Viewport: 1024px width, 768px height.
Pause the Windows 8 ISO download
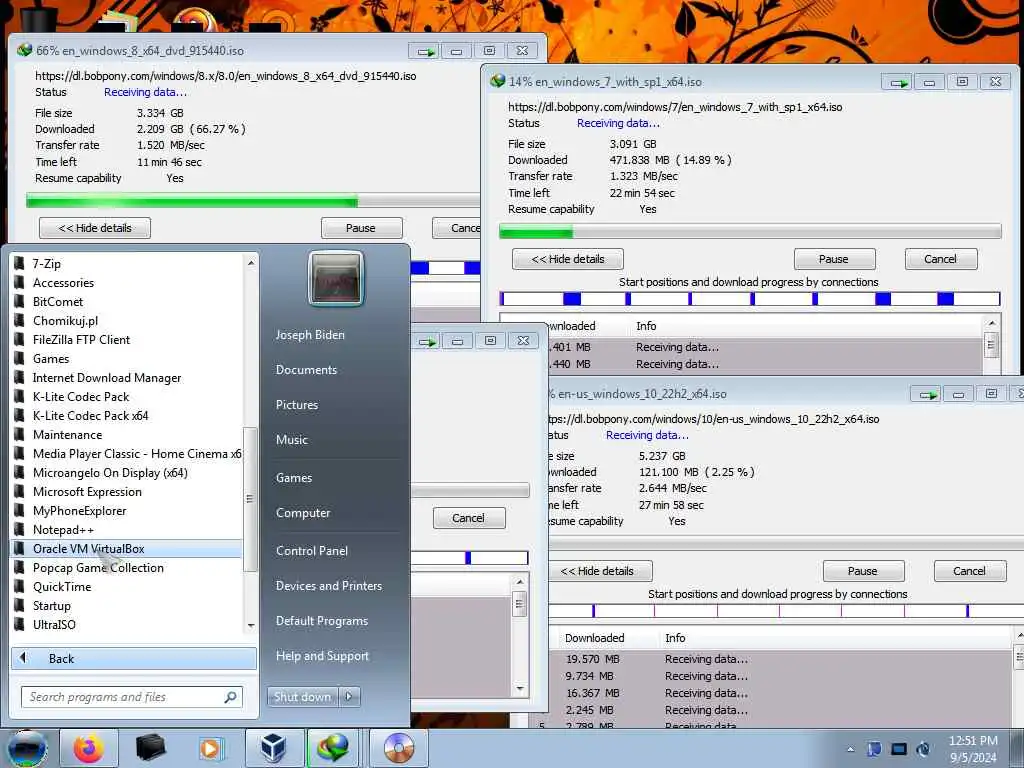coord(361,228)
